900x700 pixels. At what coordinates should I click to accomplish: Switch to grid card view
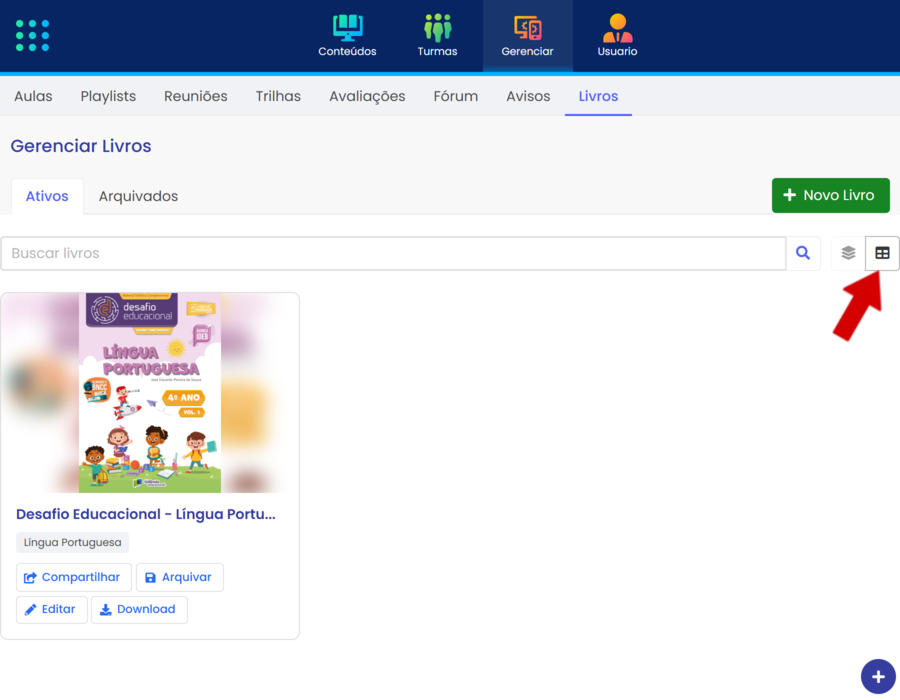coord(882,254)
